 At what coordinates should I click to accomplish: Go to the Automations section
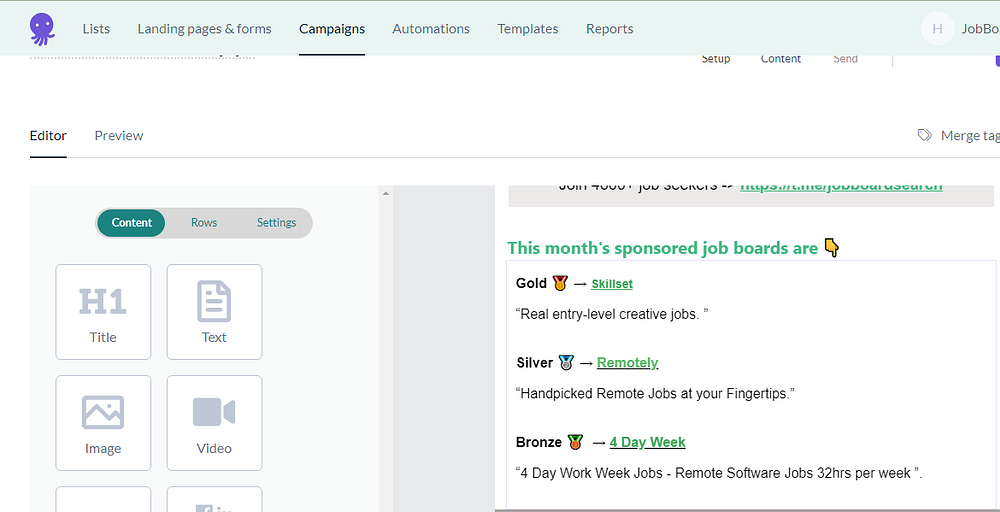click(431, 29)
